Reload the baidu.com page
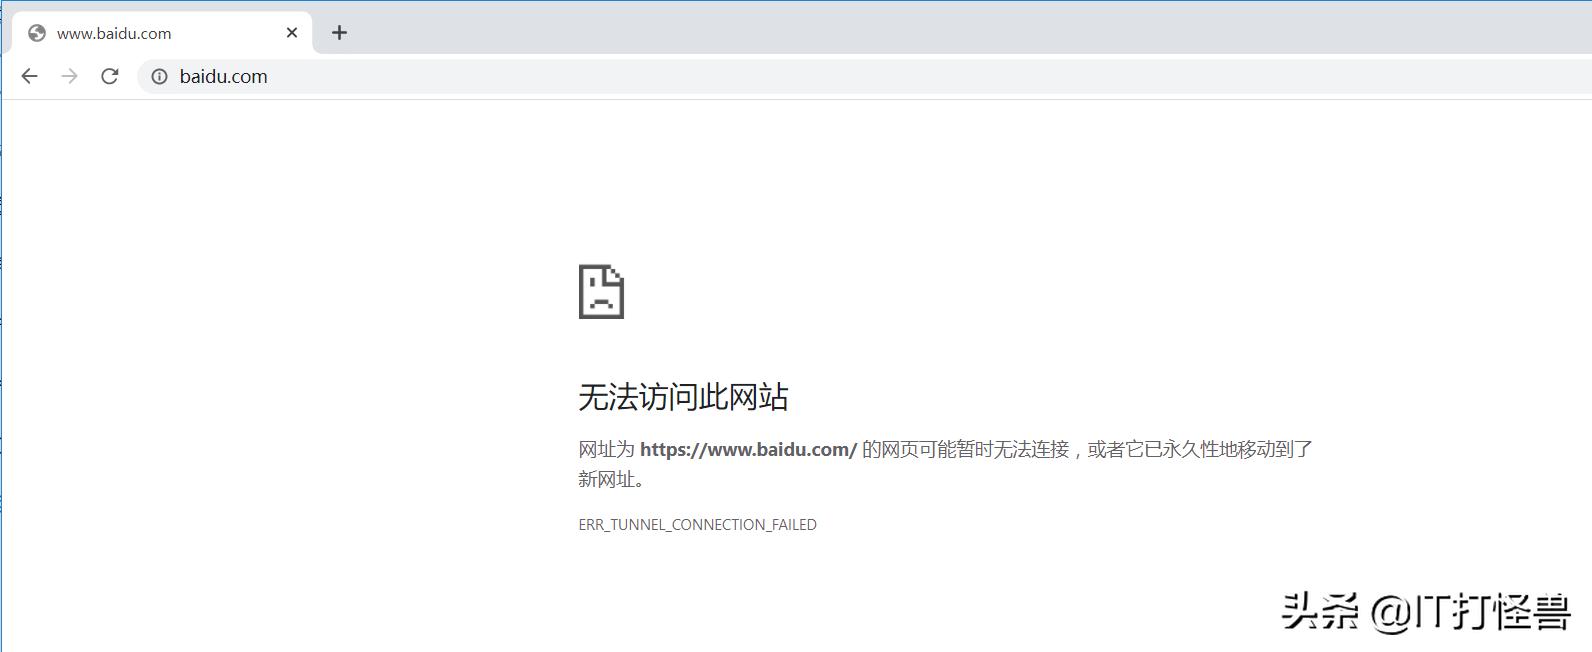 pyautogui.click(x=110, y=76)
